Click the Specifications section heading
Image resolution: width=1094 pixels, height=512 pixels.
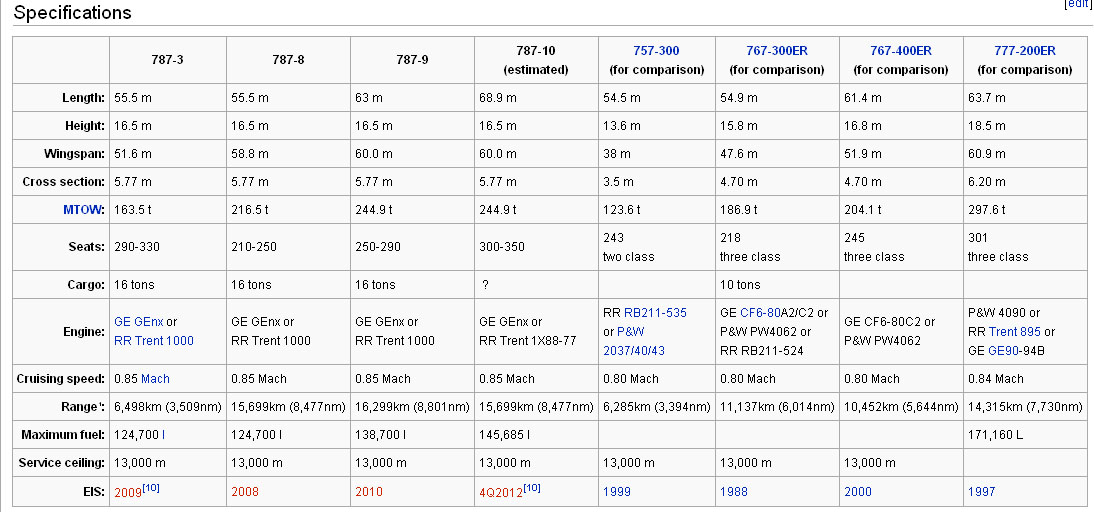click(x=73, y=13)
